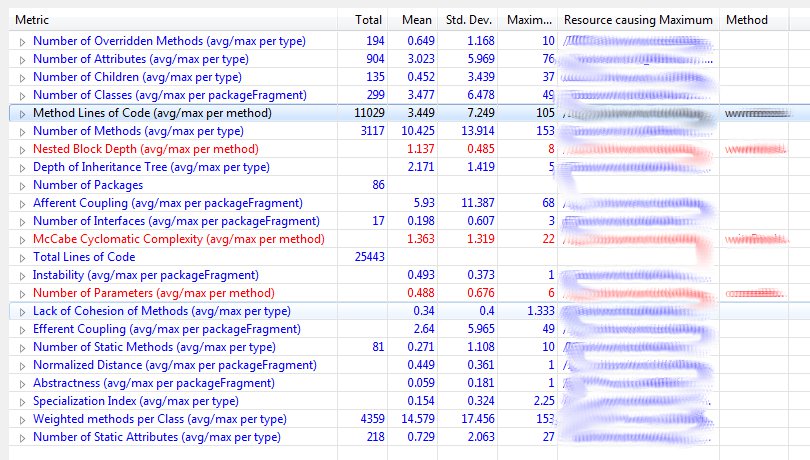The width and height of the screenshot is (810, 460).
Task: Expand Number of Packages row
Action: 22,186
